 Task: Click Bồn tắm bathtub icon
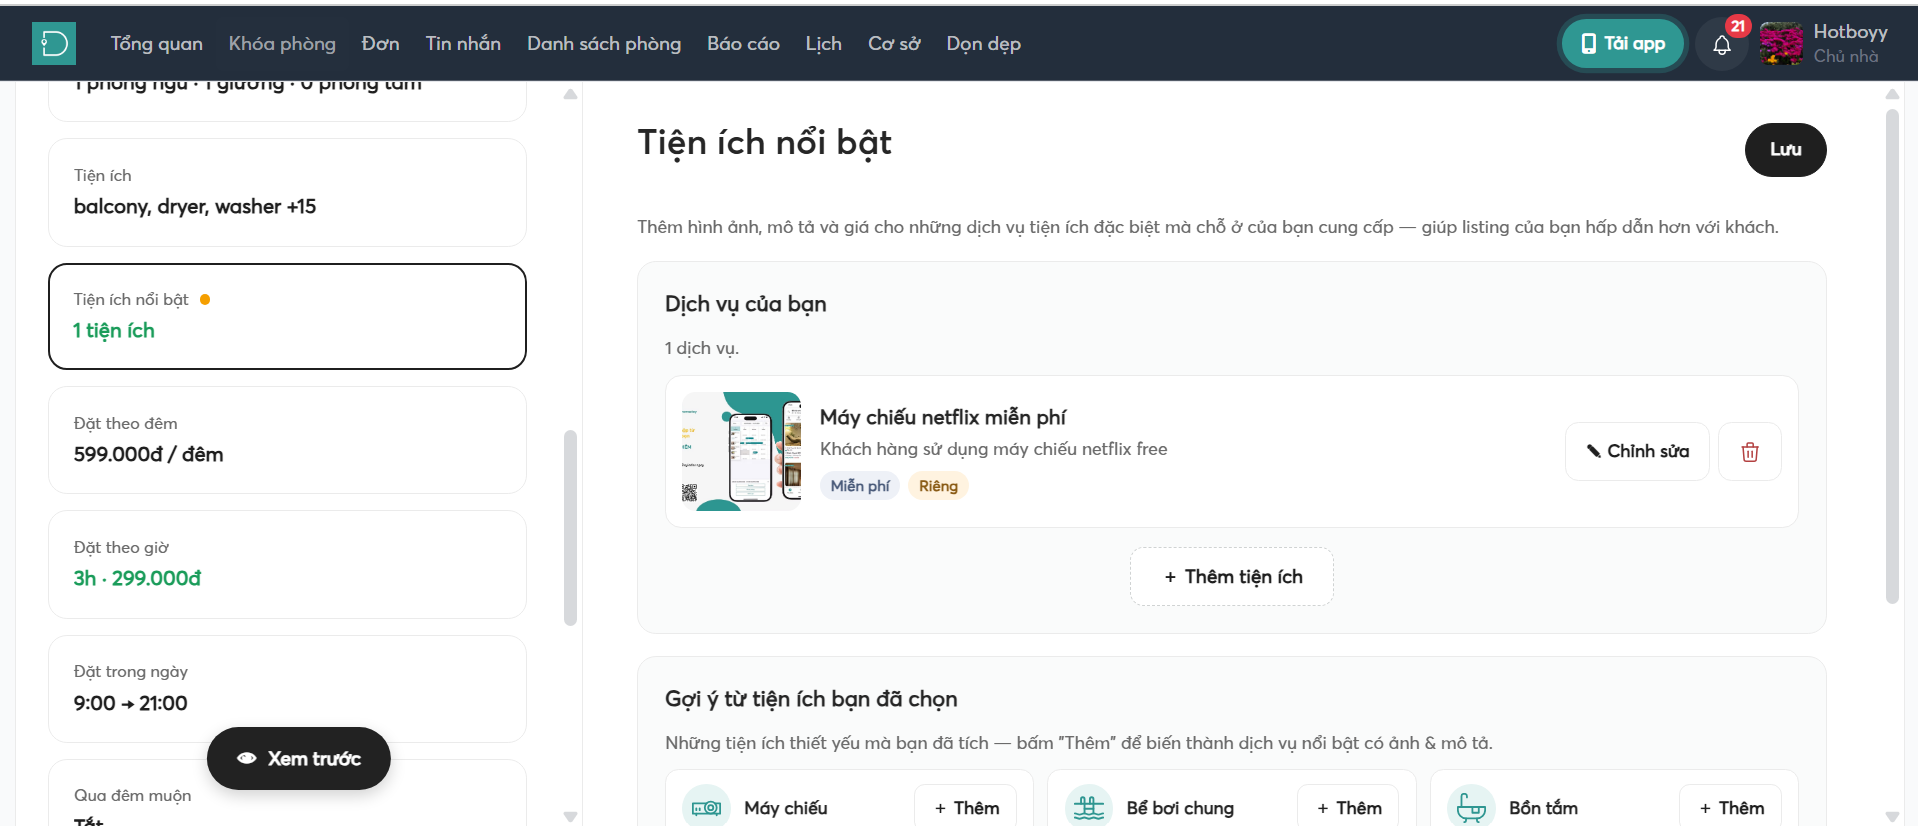click(1471, 807)
